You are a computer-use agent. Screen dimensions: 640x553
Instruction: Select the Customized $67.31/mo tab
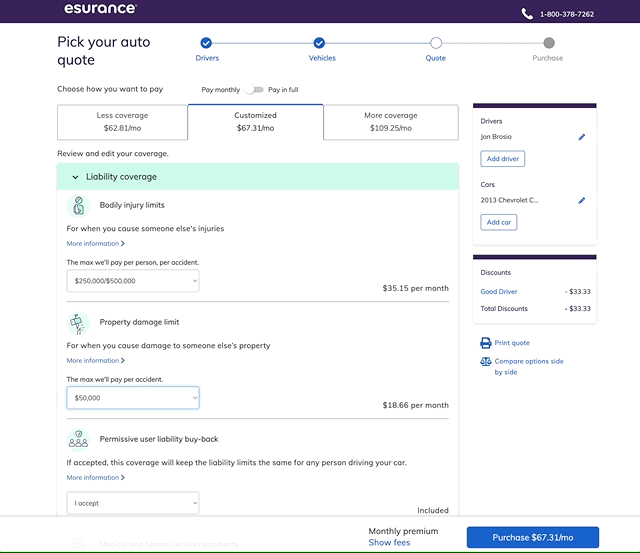coord(256,122)
